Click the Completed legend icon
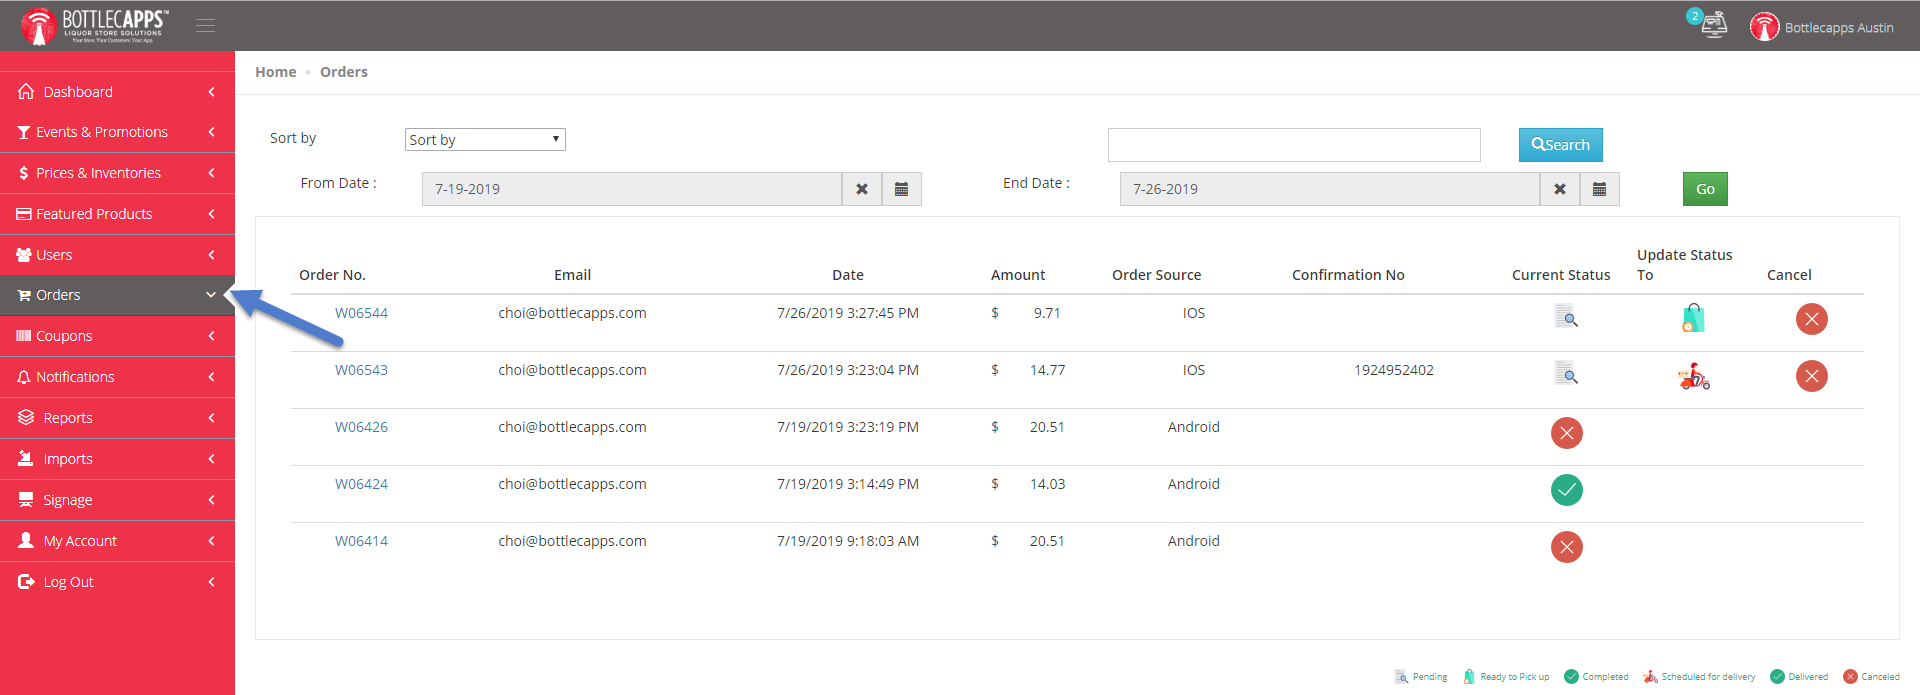Viewport: 1920px width, 695px height. [x=1571, y=677]
